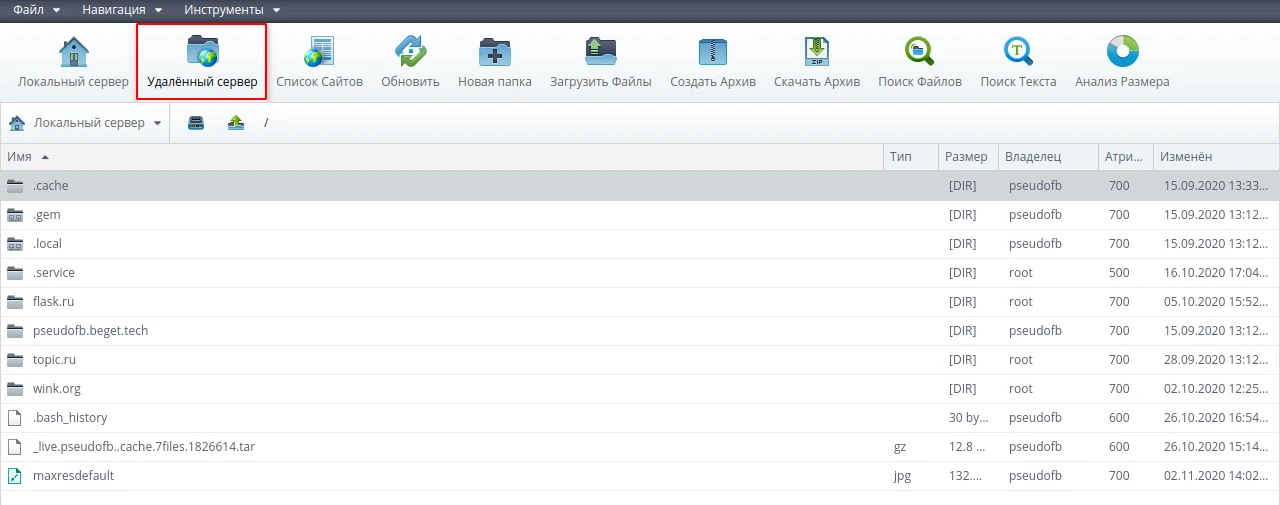This screenshot has height=505, width=1280.
Task: Open the Список Сайтов list
Action: click(x=319, y=51)
